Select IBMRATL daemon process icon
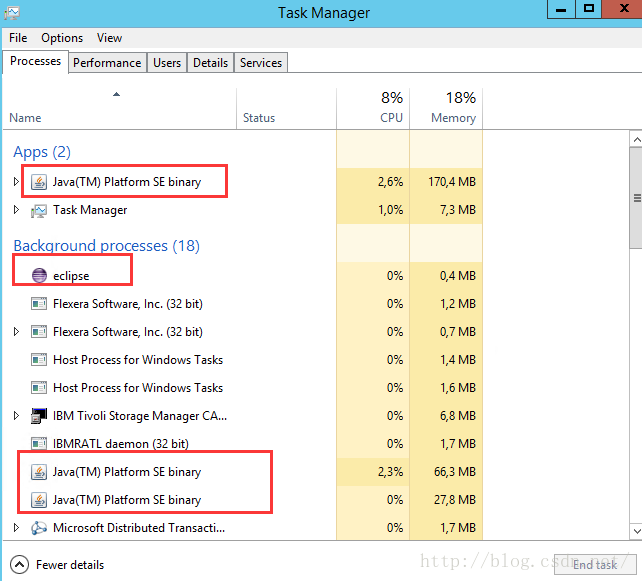The image size is (642, 581). 39,443
